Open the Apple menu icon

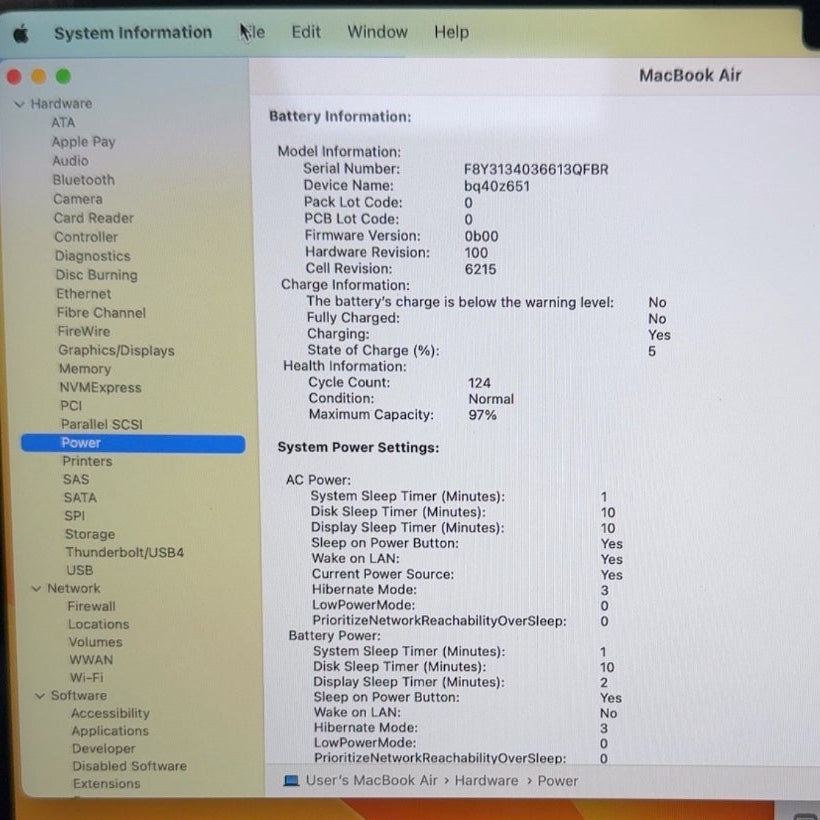[x=21, y=34]
